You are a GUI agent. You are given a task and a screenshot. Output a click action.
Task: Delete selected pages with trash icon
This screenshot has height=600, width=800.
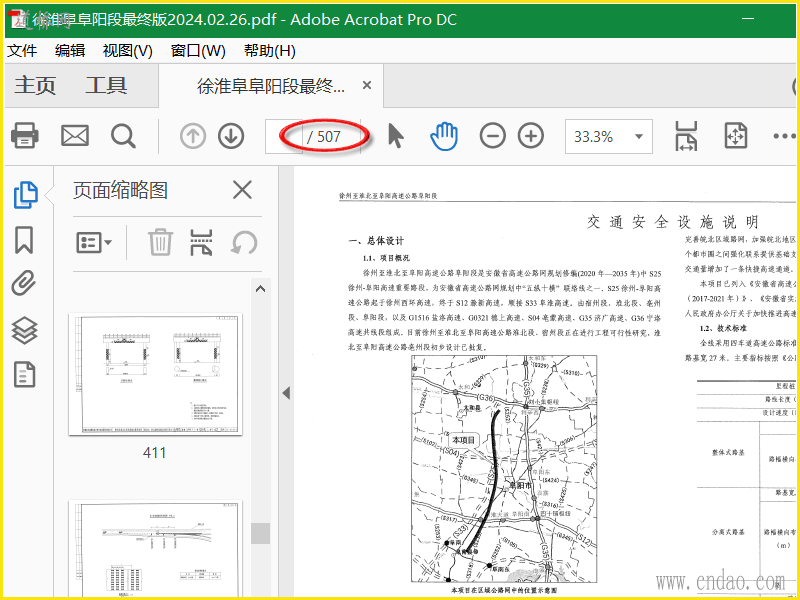pos(160,242)
